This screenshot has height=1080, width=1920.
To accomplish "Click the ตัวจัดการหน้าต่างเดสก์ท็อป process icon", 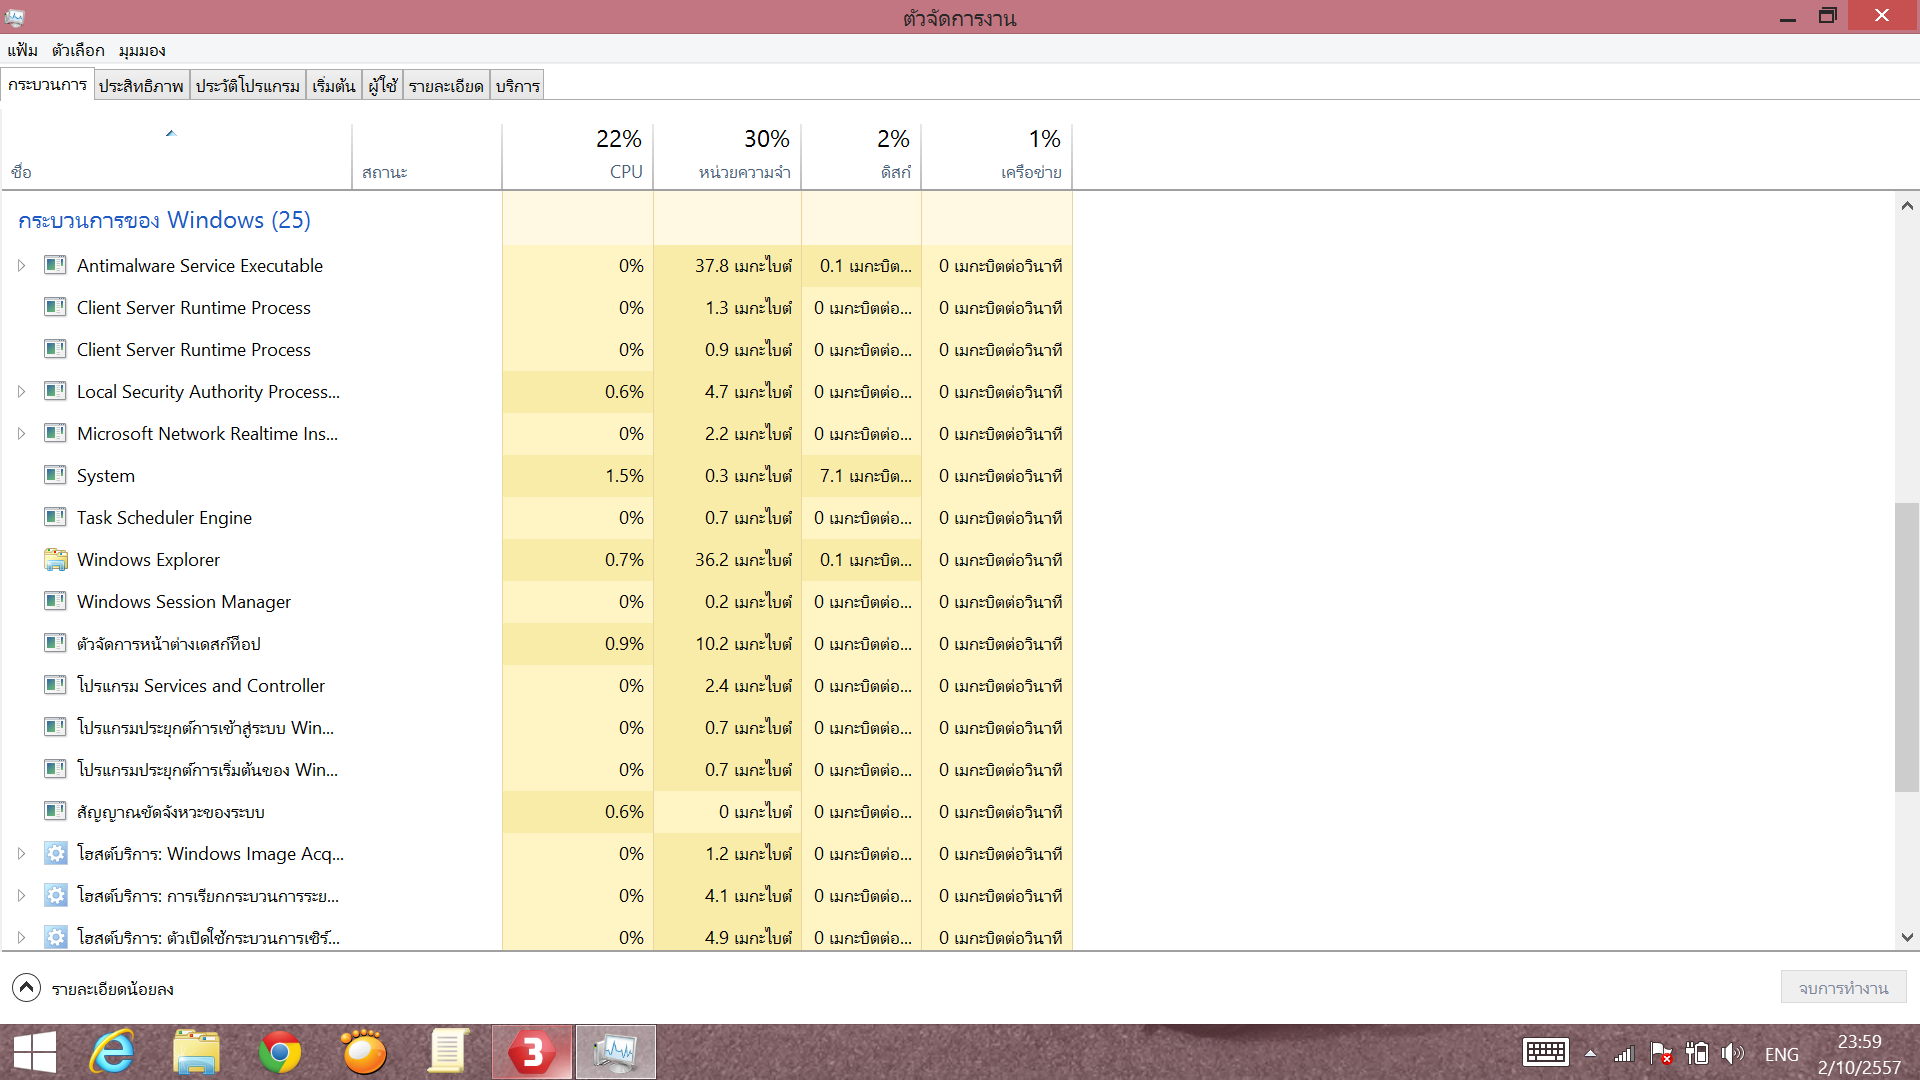I will (55, 643).
